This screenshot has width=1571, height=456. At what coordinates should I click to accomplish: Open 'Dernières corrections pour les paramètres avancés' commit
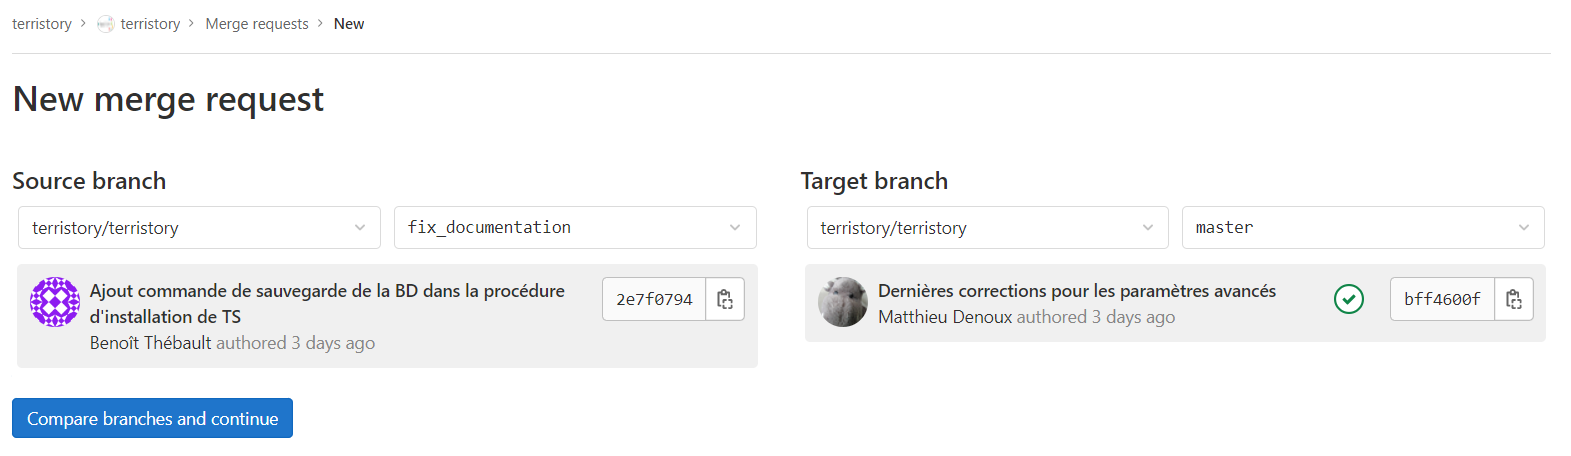pyautogui.click(x=1077, y=291)
